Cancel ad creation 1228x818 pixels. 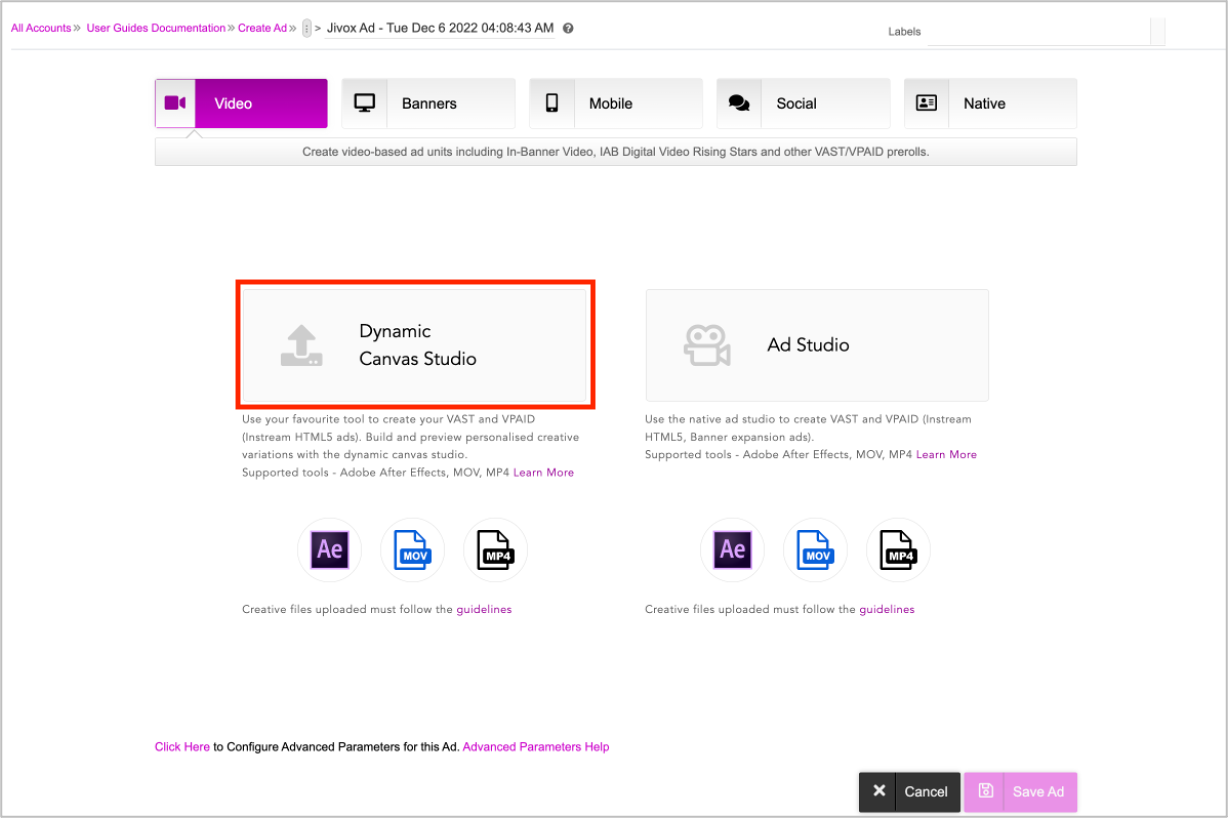[x=909, y=792]
